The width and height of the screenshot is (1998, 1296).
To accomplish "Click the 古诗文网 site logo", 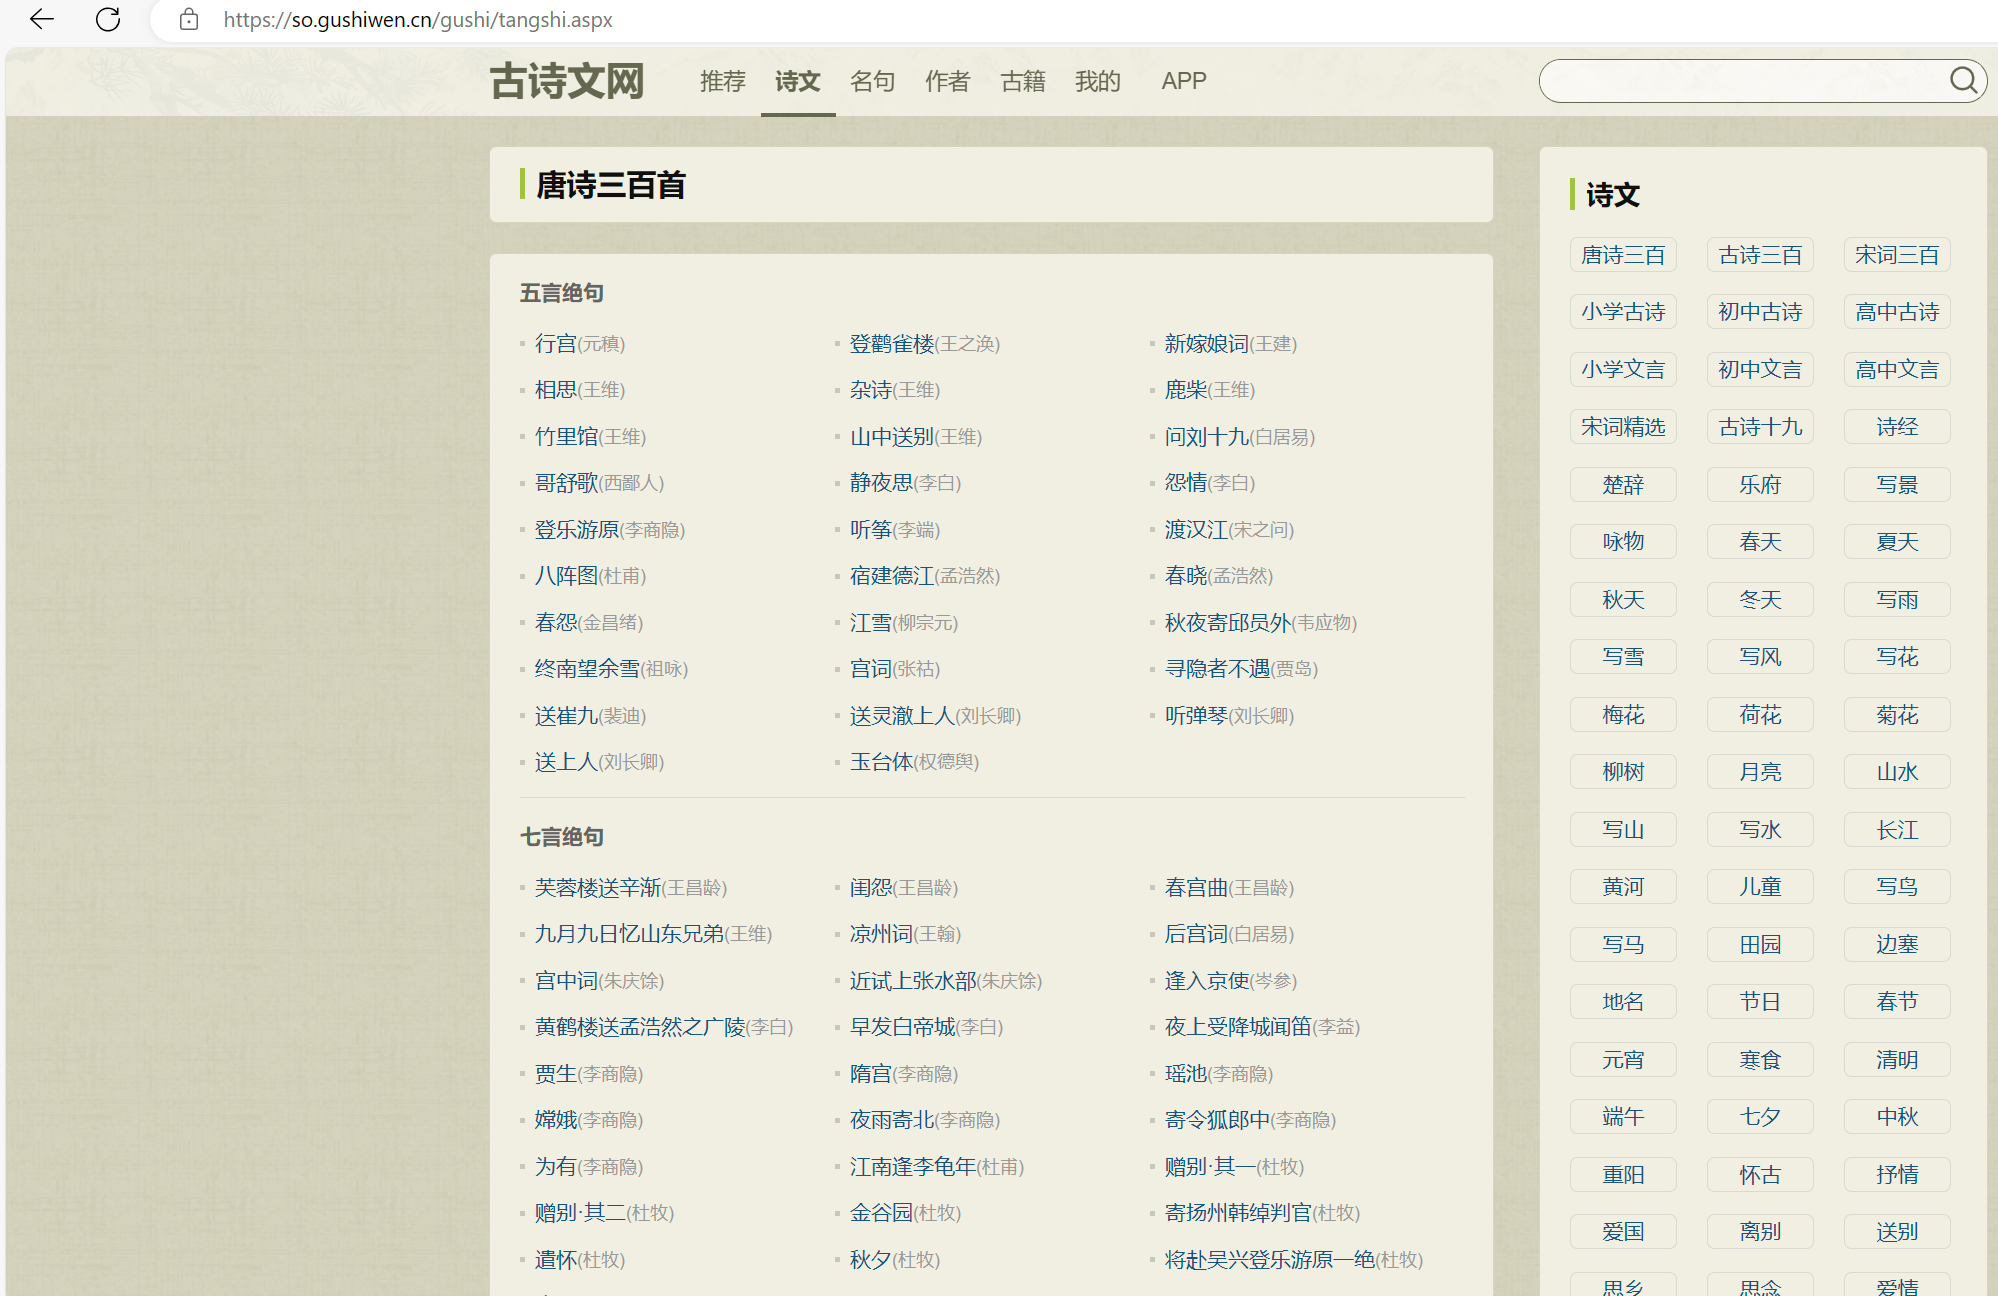I will click(x=566, y=81).
